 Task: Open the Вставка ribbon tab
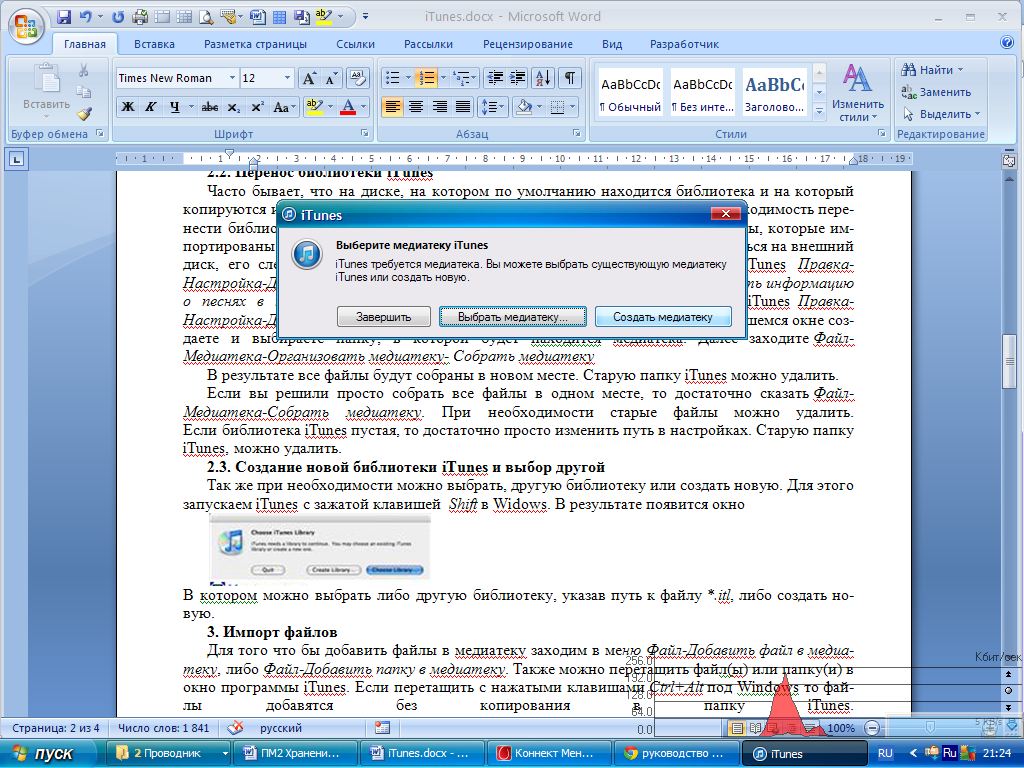[154, 44]
